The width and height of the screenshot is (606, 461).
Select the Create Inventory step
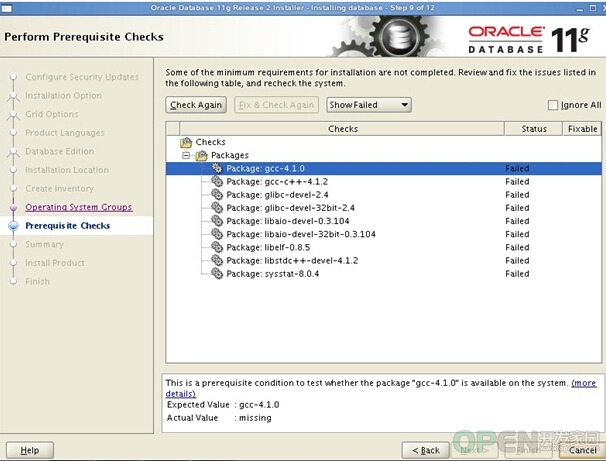60,188
